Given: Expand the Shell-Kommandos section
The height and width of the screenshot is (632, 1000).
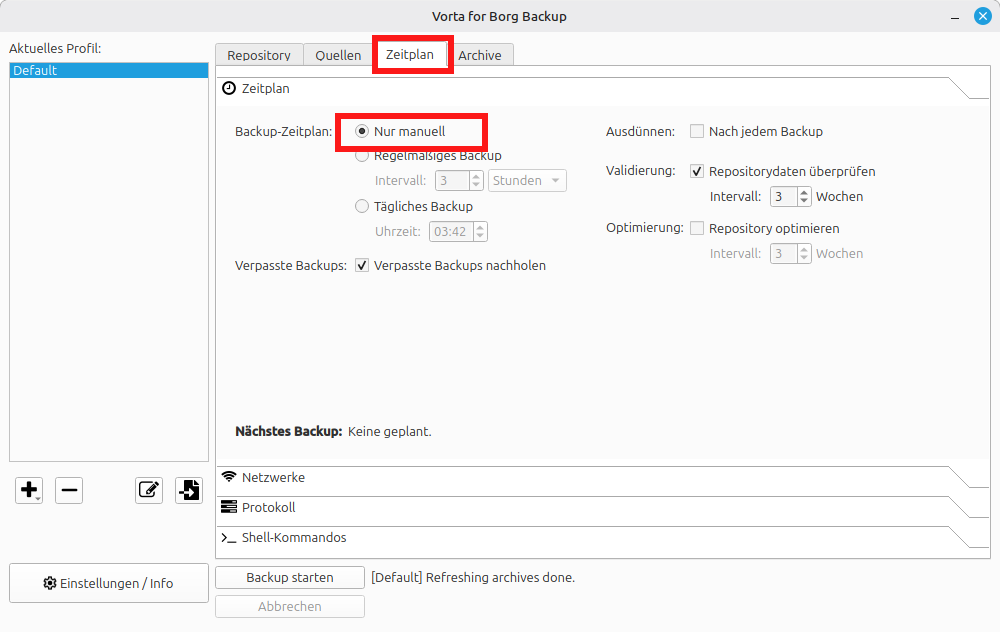Looking at the screenshot, I should 603,538.
